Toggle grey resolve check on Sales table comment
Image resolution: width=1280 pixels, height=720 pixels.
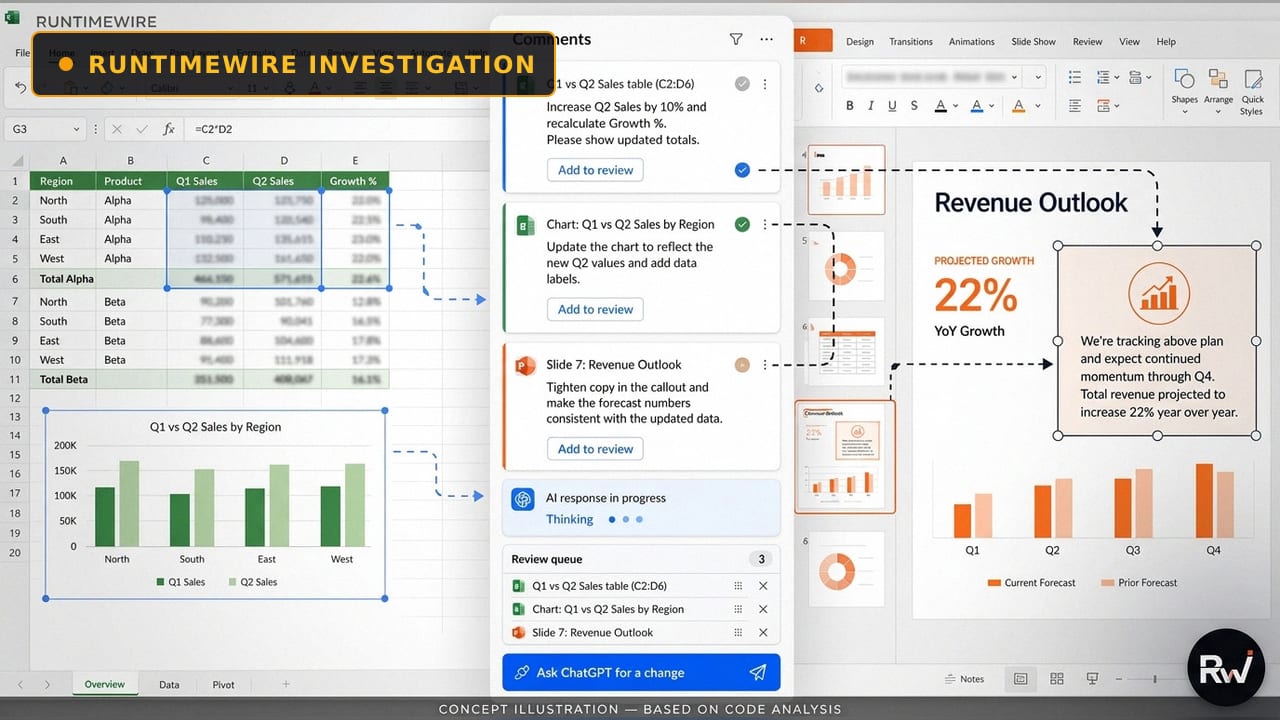[742, 85]
